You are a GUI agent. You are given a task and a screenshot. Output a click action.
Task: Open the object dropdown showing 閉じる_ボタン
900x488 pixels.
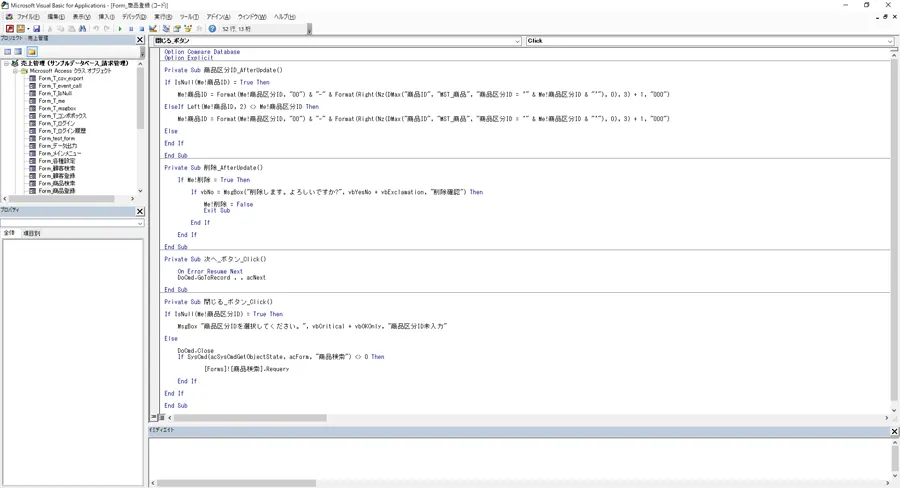click(517, 41)
